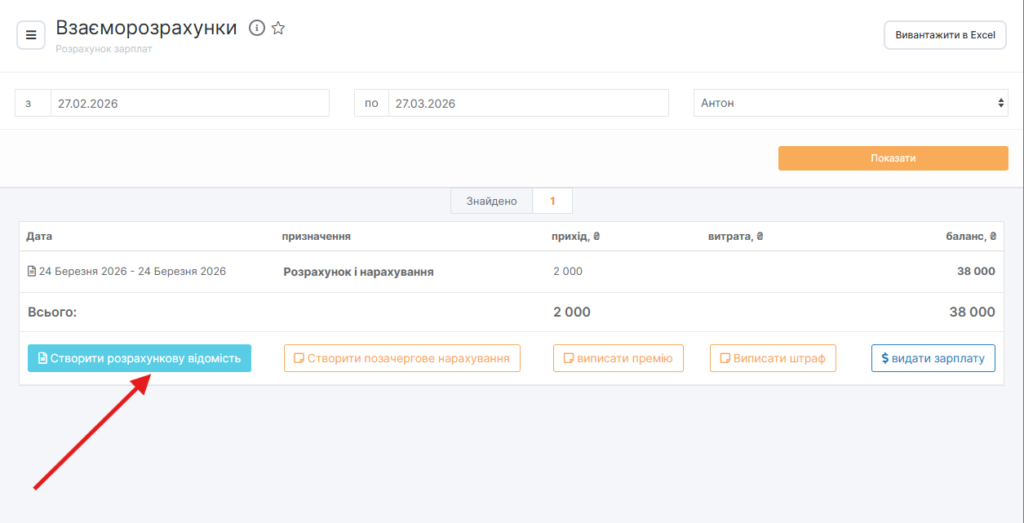Image resolution: width=1024 pixels, height=523 pixels.
Task: Click Створити позачергове нарахування button
Action: click(402, 358)
